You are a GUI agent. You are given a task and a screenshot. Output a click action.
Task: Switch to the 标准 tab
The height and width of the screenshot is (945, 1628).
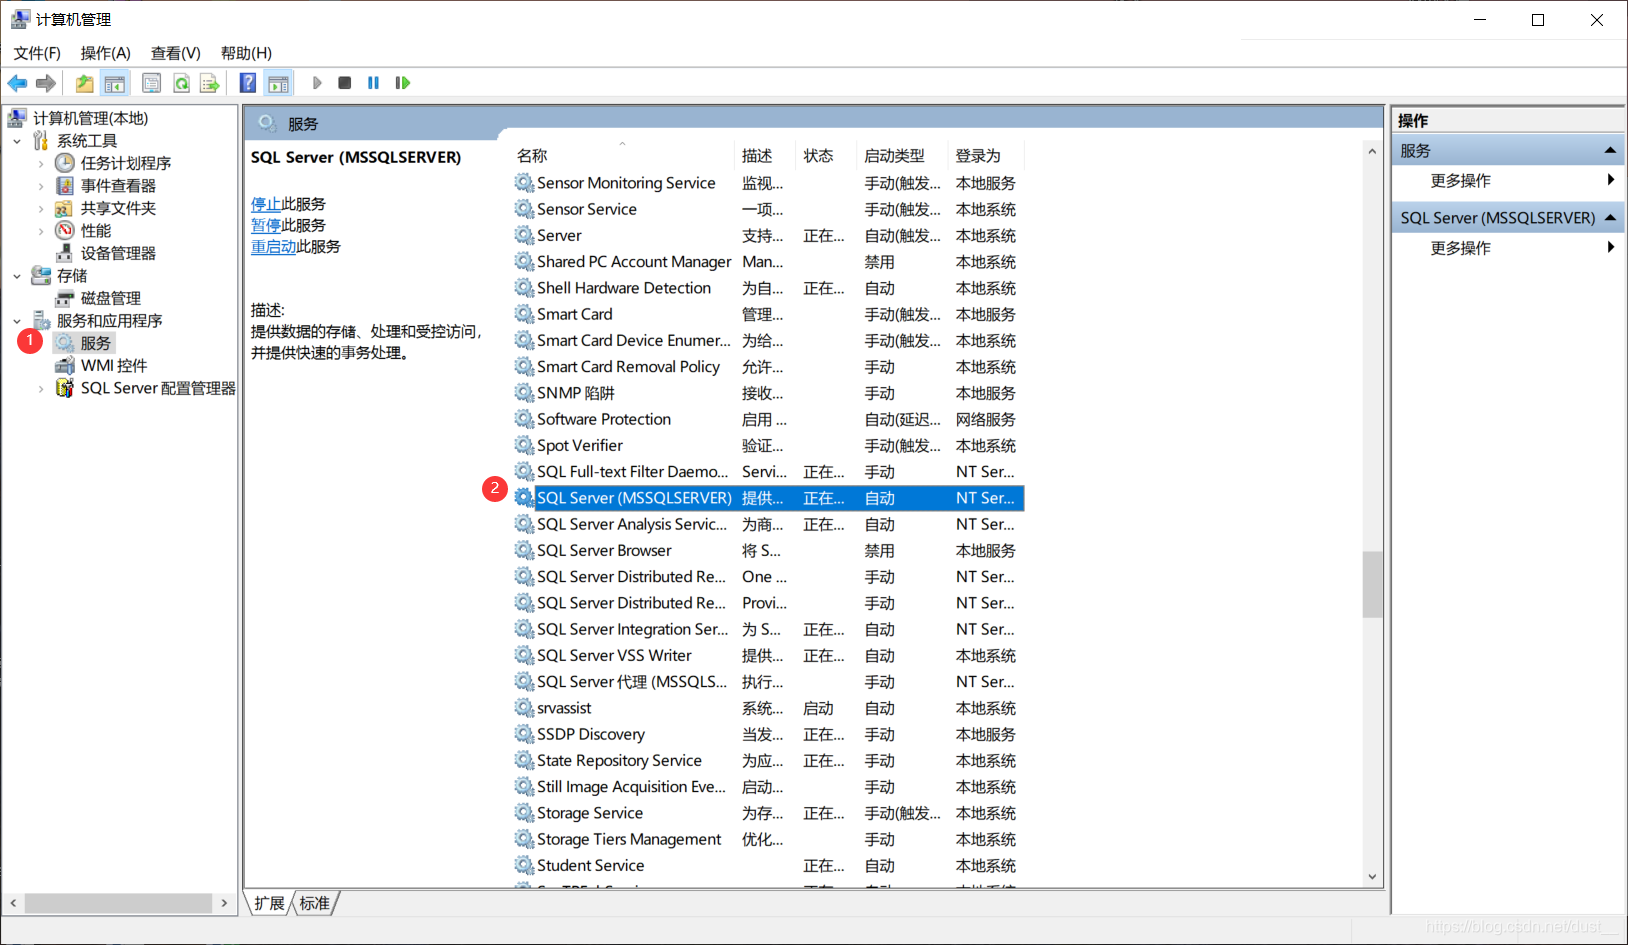pos(314,903)
